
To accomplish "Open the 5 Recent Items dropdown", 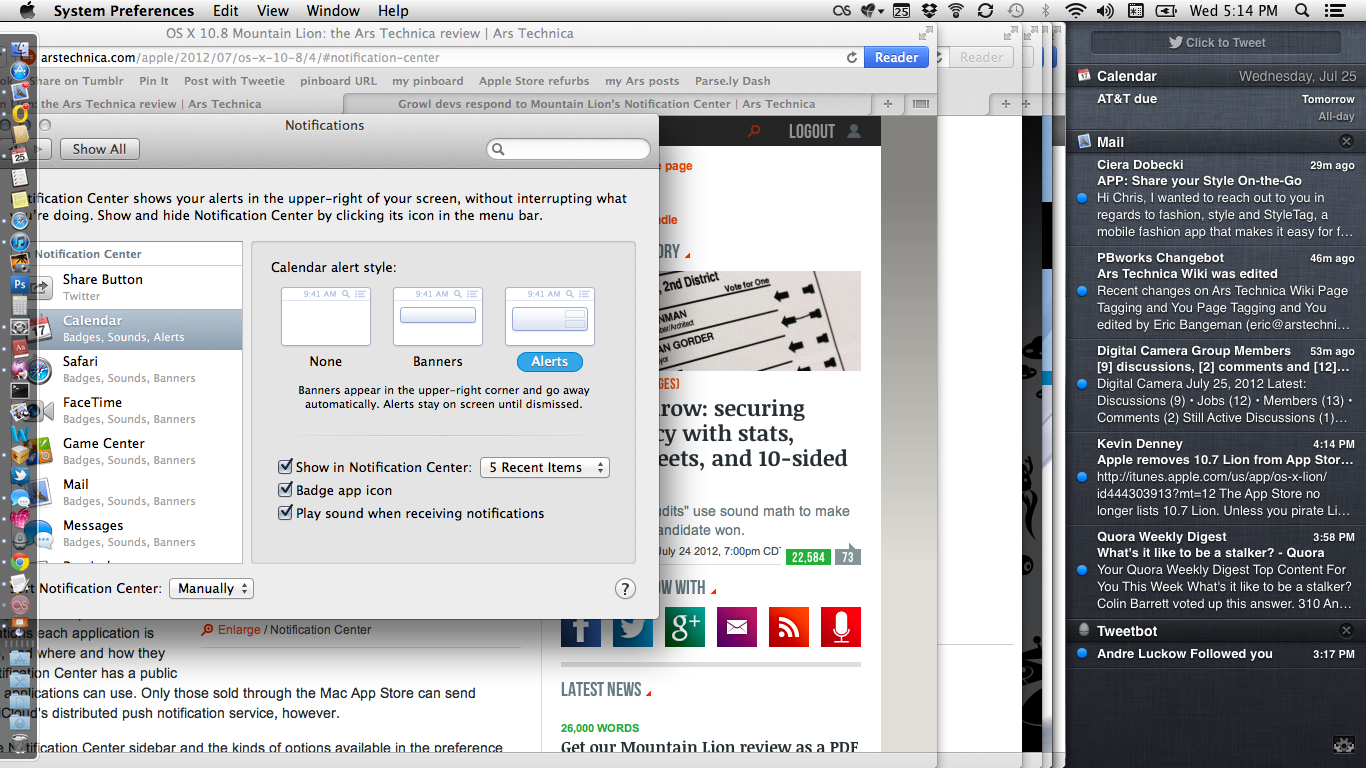I will 545,467.
